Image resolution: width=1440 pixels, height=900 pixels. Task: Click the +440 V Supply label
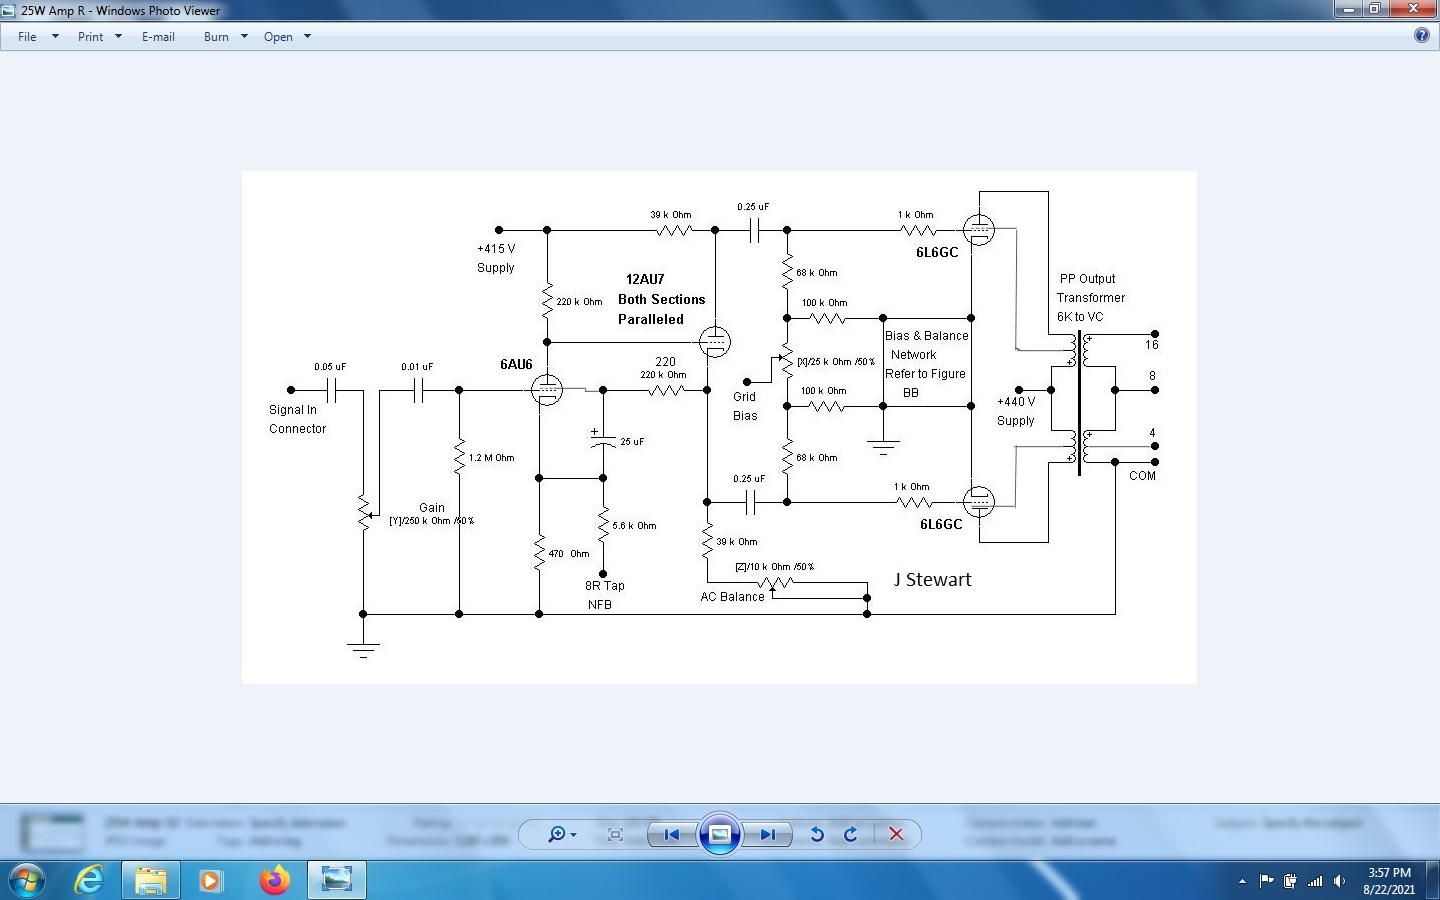[1016, 411]
